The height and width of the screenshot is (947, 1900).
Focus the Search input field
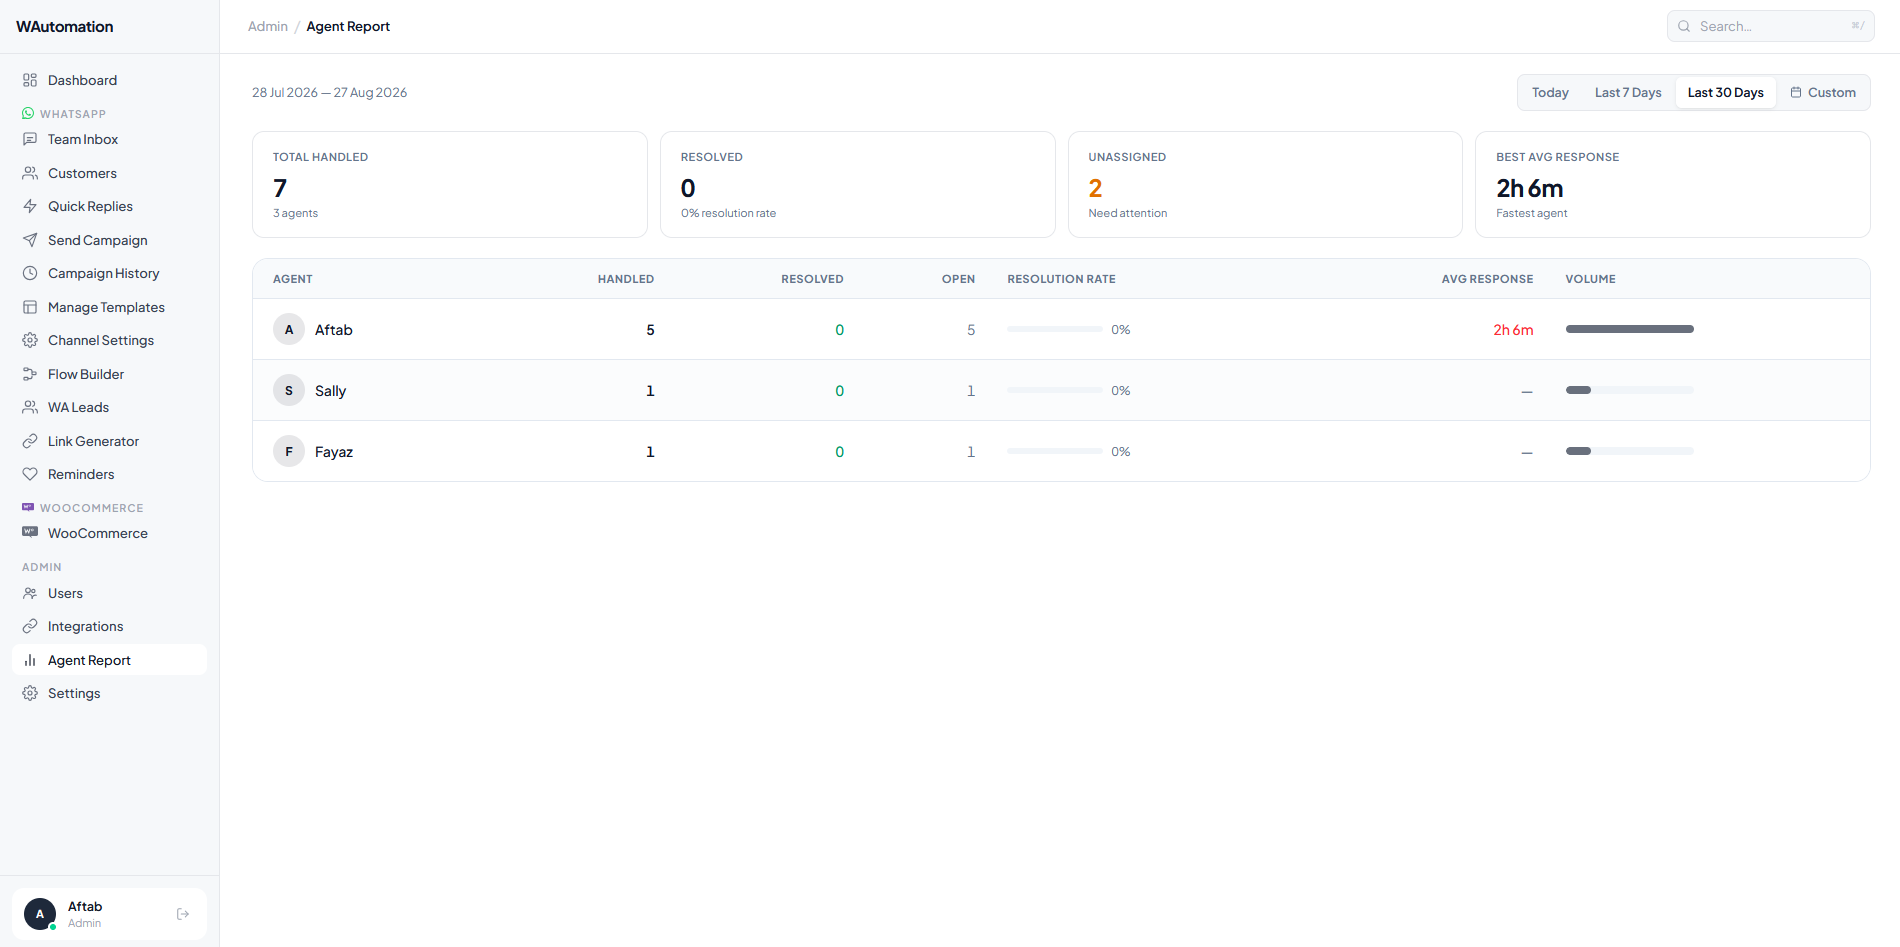1770,26
